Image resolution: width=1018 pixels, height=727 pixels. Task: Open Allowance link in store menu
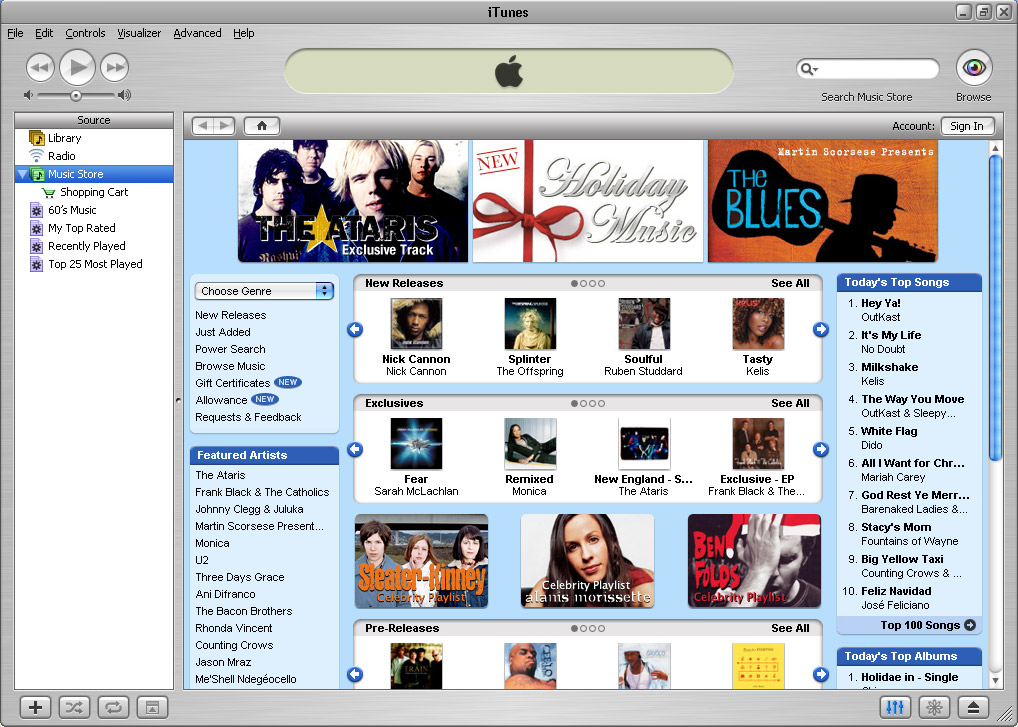coord(221,400)
